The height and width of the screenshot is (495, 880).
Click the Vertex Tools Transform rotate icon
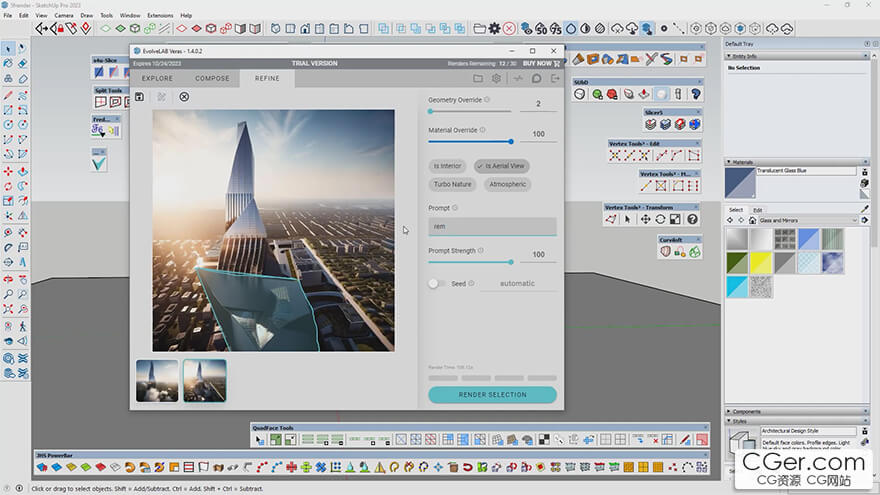point(661,219)
